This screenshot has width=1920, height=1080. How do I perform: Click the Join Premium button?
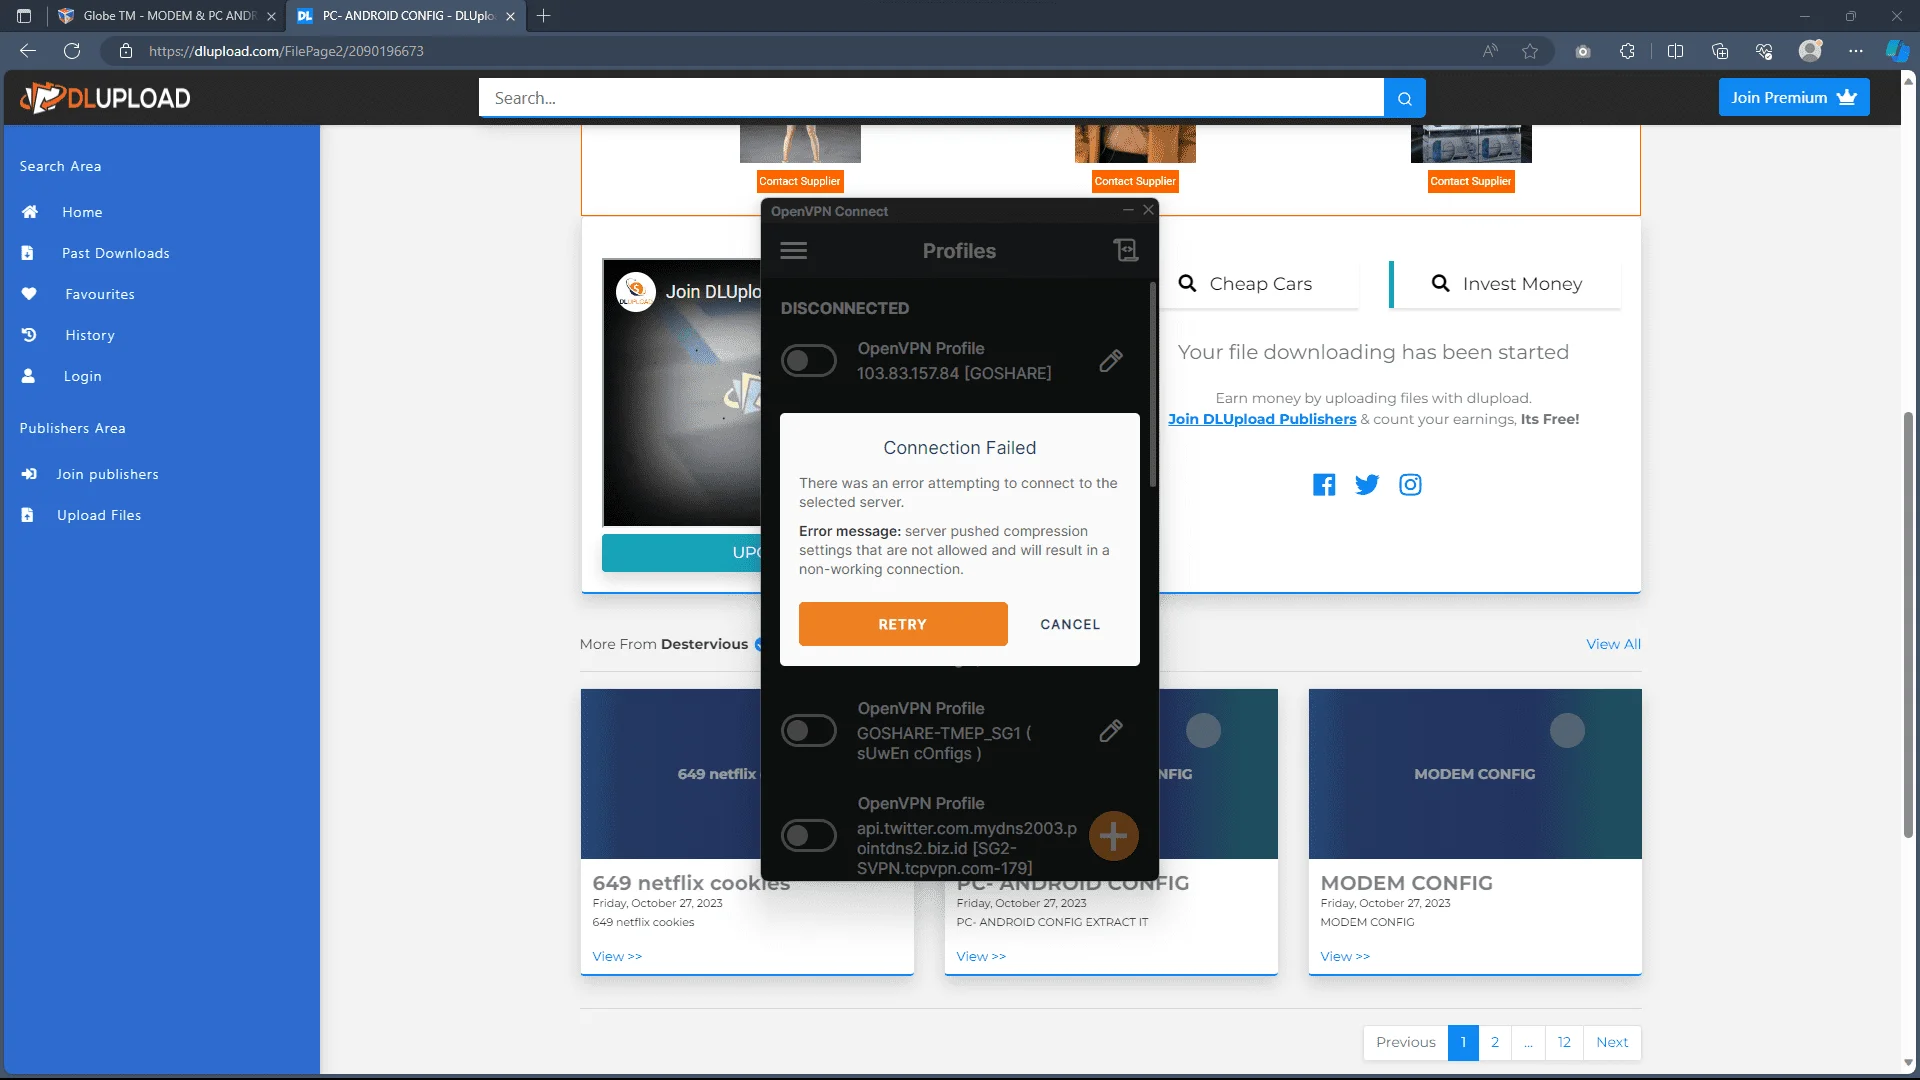(1794, 98)
